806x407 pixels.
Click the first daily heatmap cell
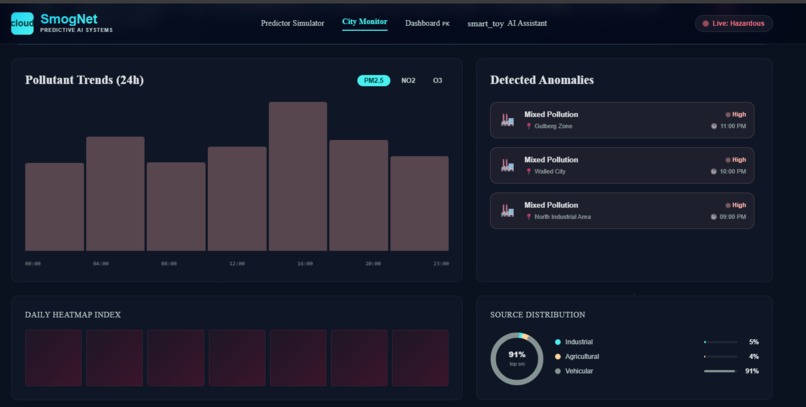53,358
